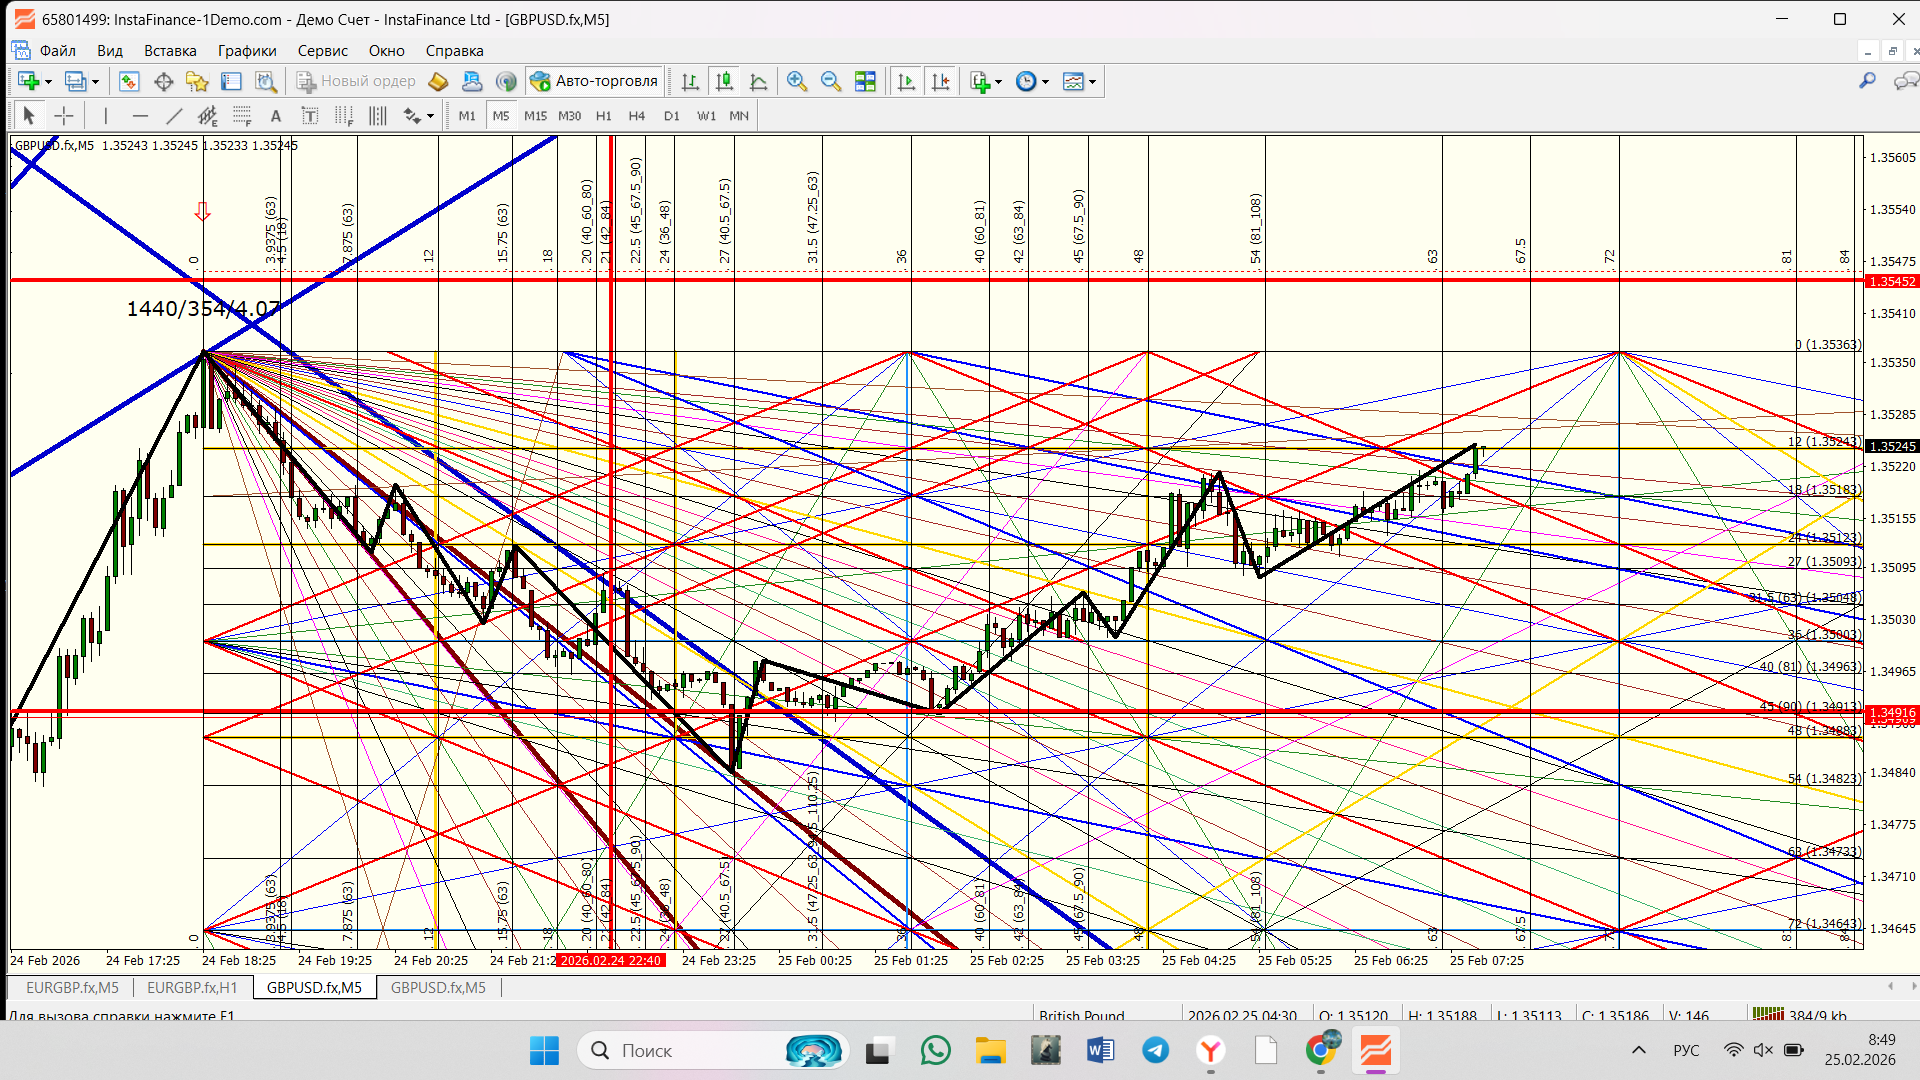
Task: Select the H4 timeframe button
Action: point(637,116)
